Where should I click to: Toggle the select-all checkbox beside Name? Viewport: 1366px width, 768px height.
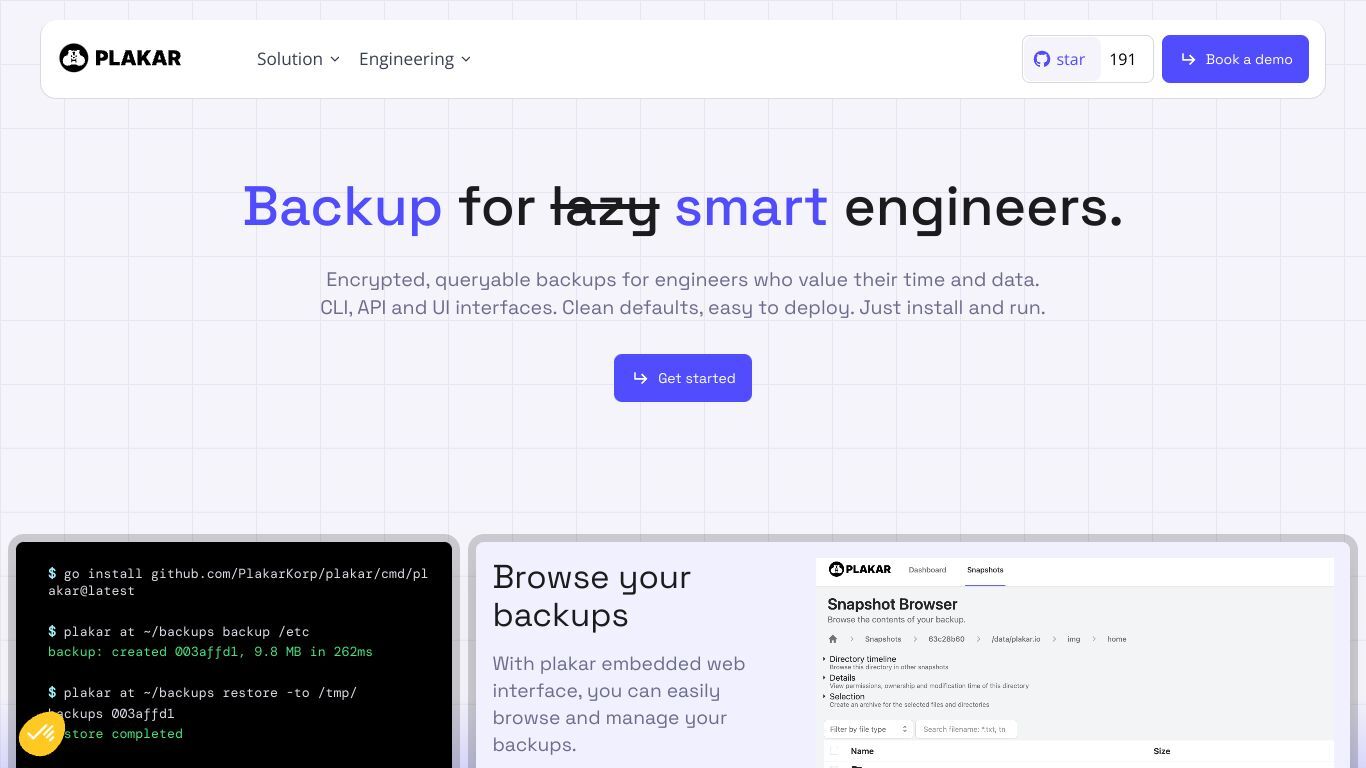coord(835,751)
